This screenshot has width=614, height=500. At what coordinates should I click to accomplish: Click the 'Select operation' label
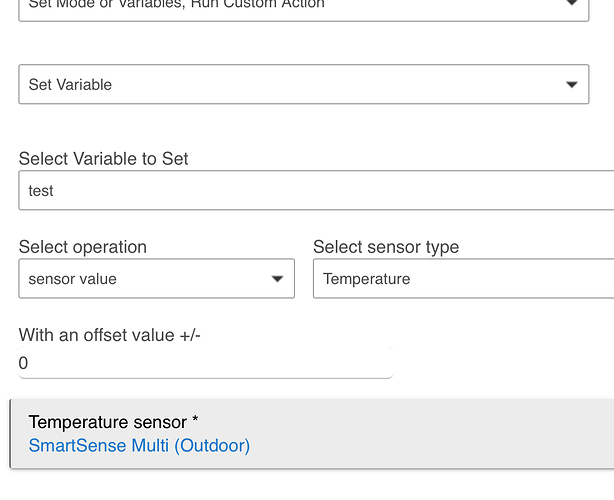83,247
